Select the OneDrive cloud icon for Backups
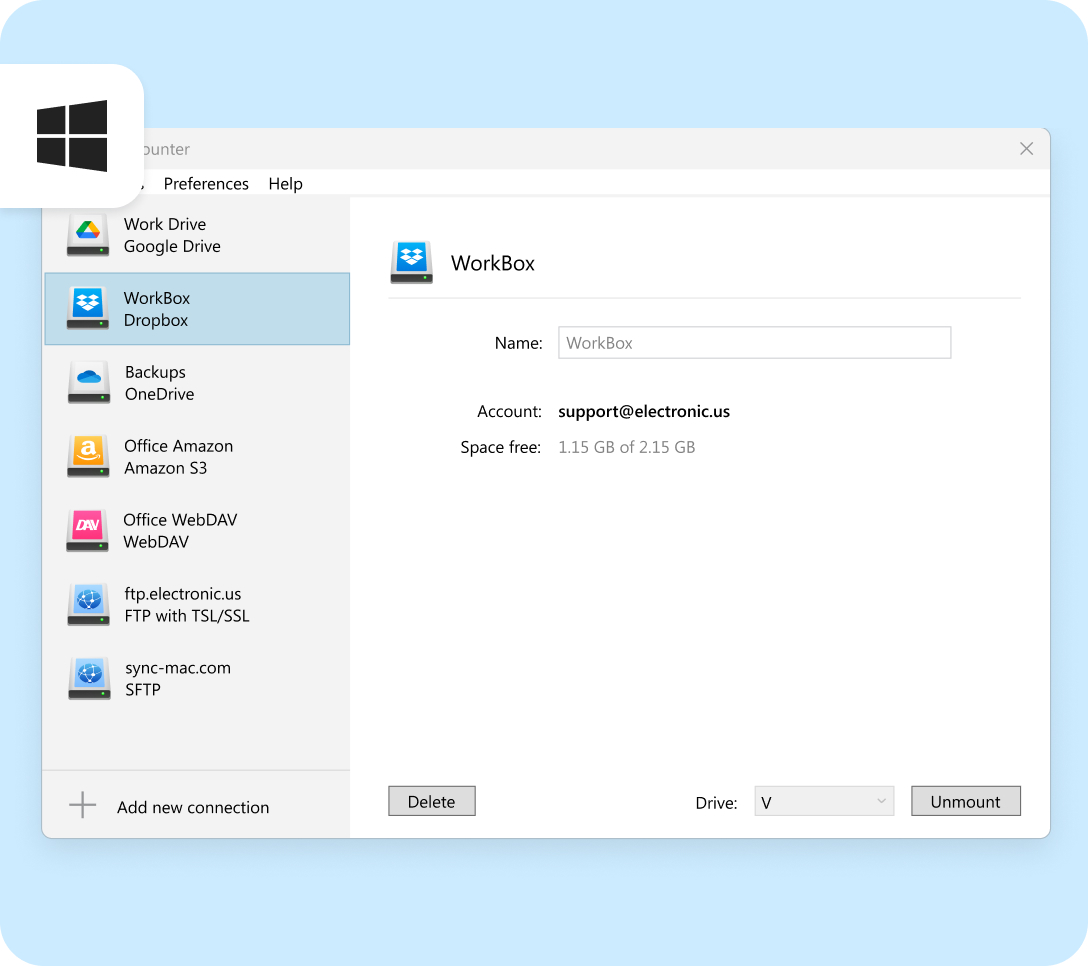 coord(88,382)
